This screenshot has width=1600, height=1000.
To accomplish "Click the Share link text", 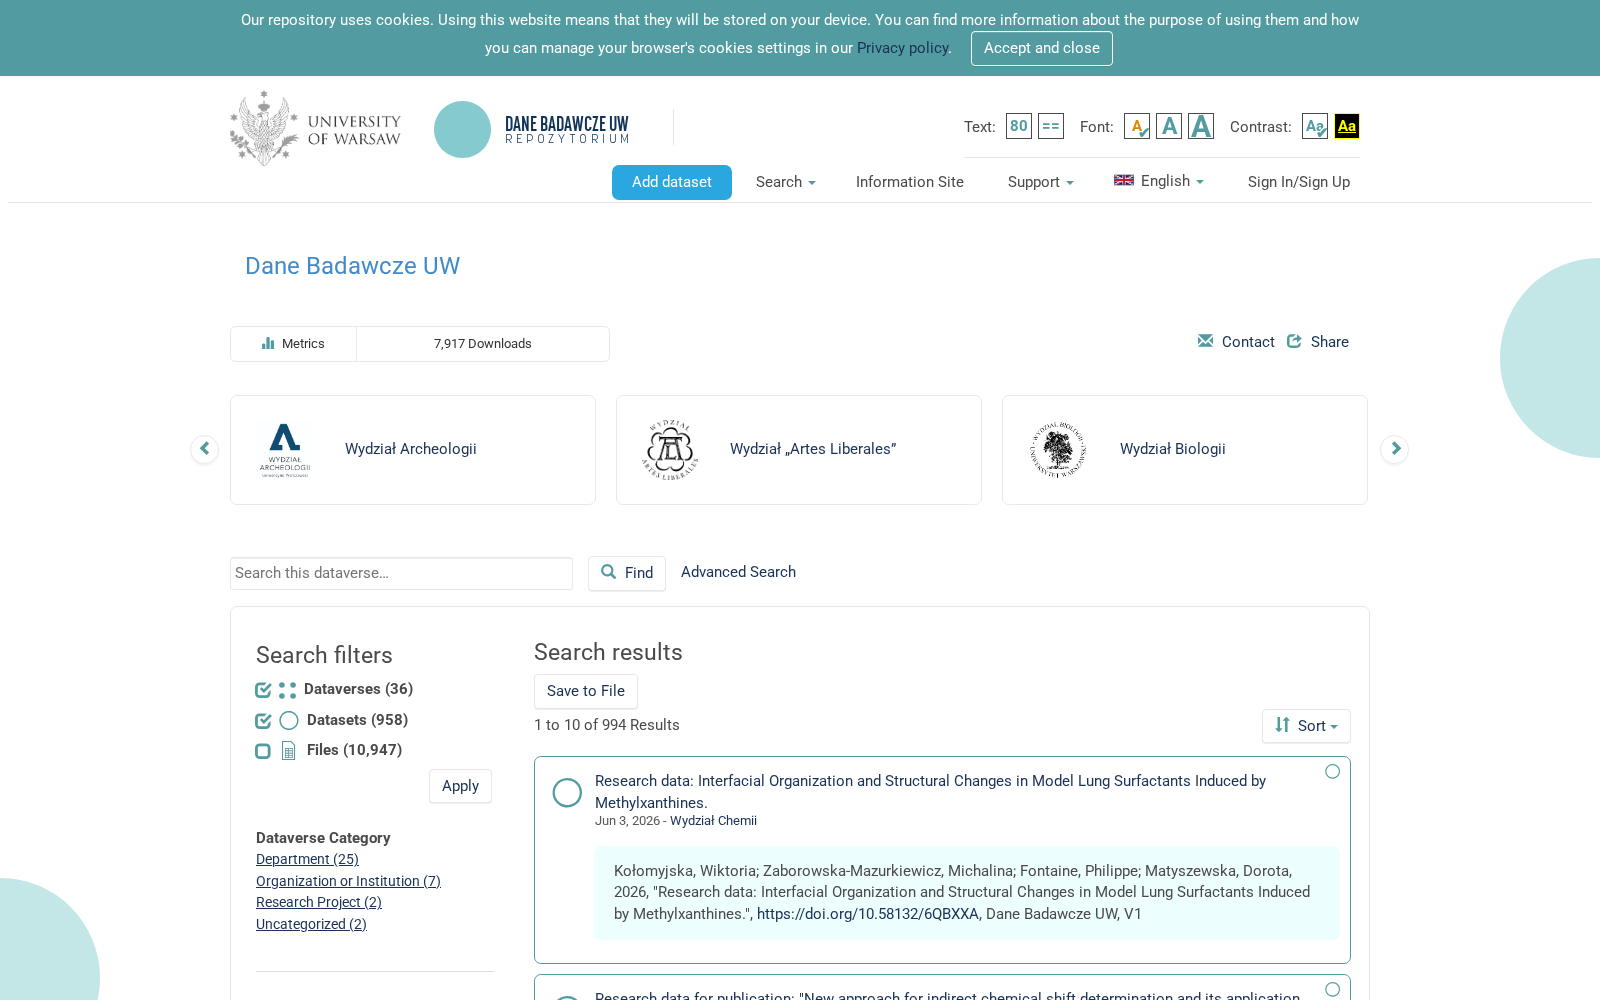I will pos(1330,342).
